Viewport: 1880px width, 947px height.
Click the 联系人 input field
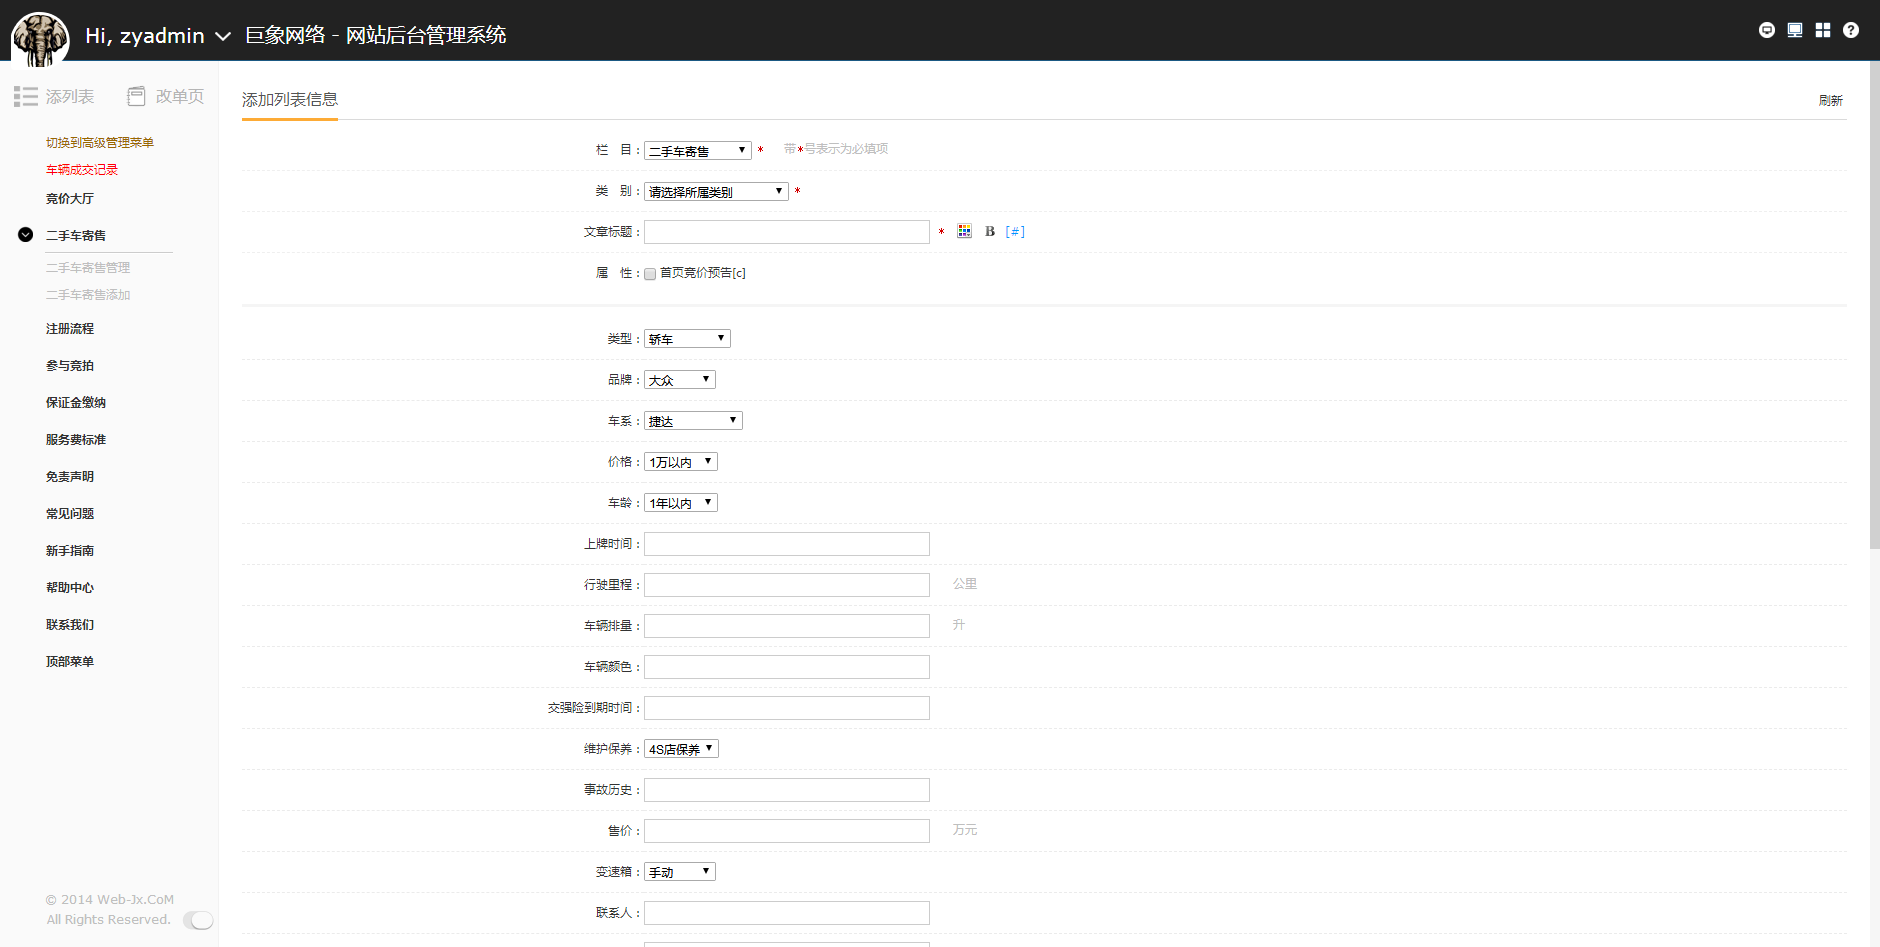[787, 913]
